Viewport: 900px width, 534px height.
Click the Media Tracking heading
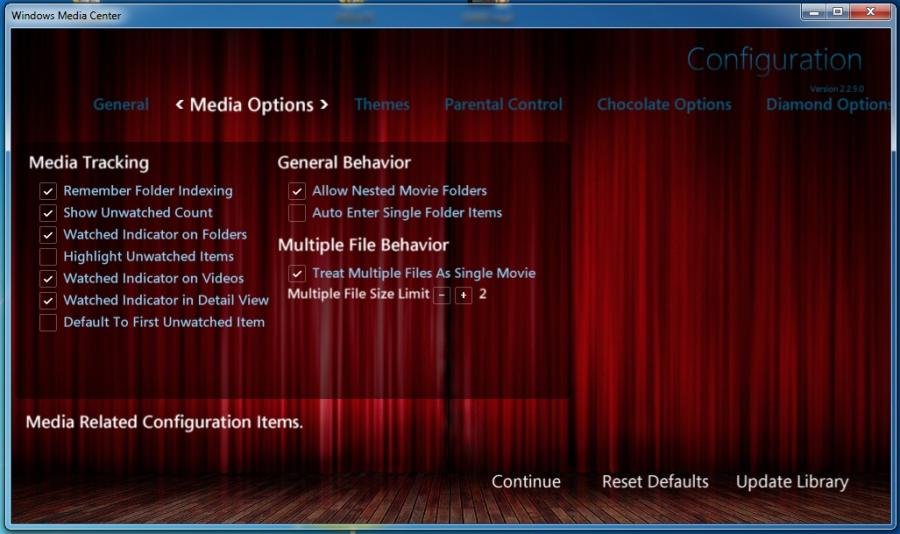pyautogui.click(x=89, y=162)
